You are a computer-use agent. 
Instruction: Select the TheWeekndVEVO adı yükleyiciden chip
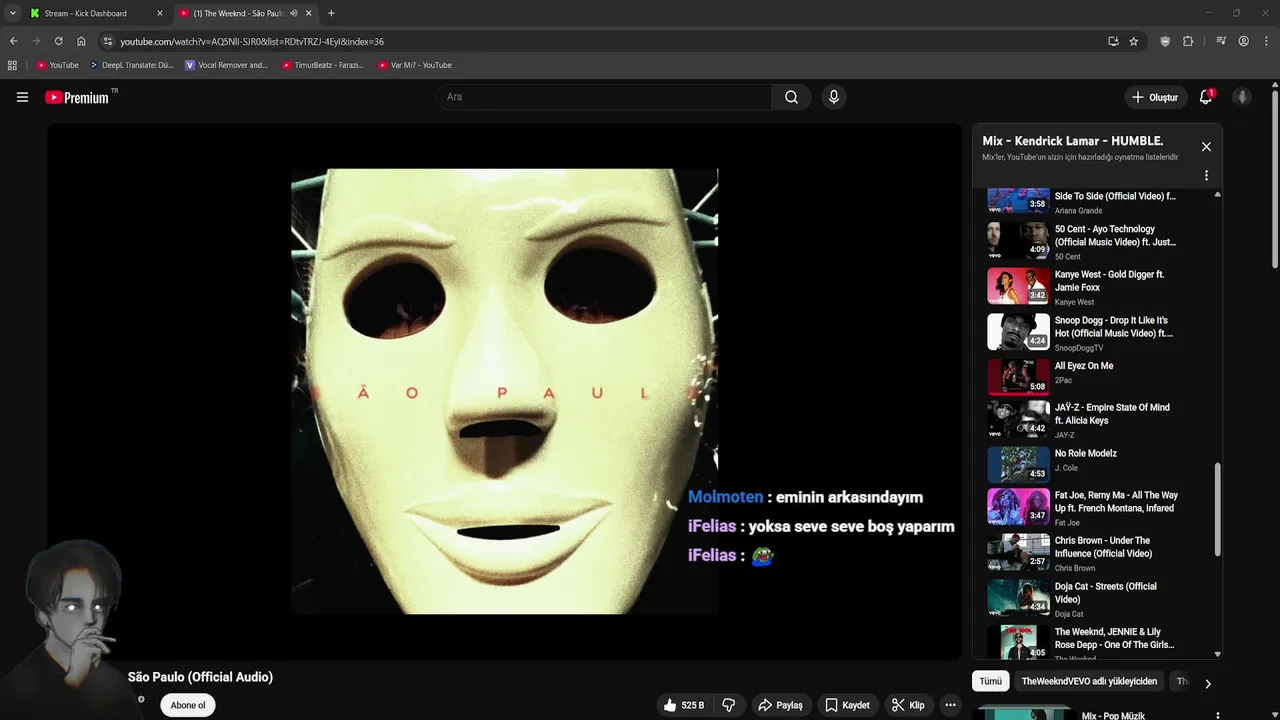[1089, 681]
